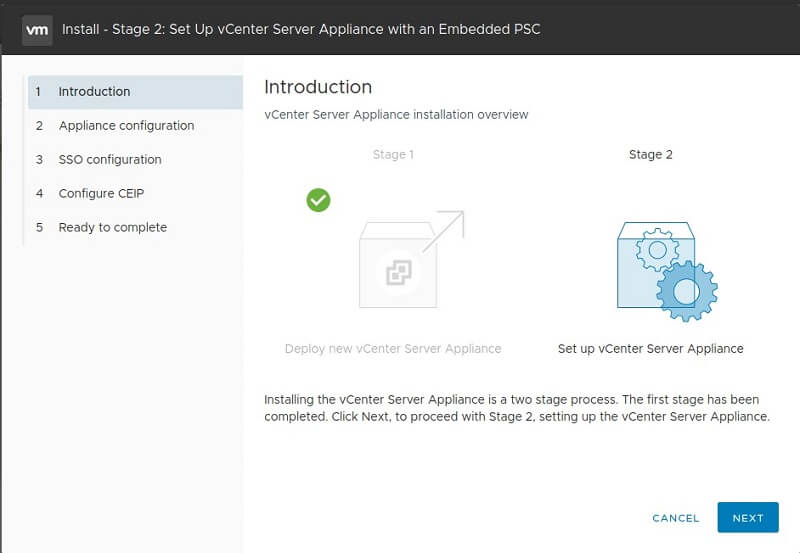Click the CANCEL button
Viewport: 800px width, 553px height.
[x=676, y=518]
